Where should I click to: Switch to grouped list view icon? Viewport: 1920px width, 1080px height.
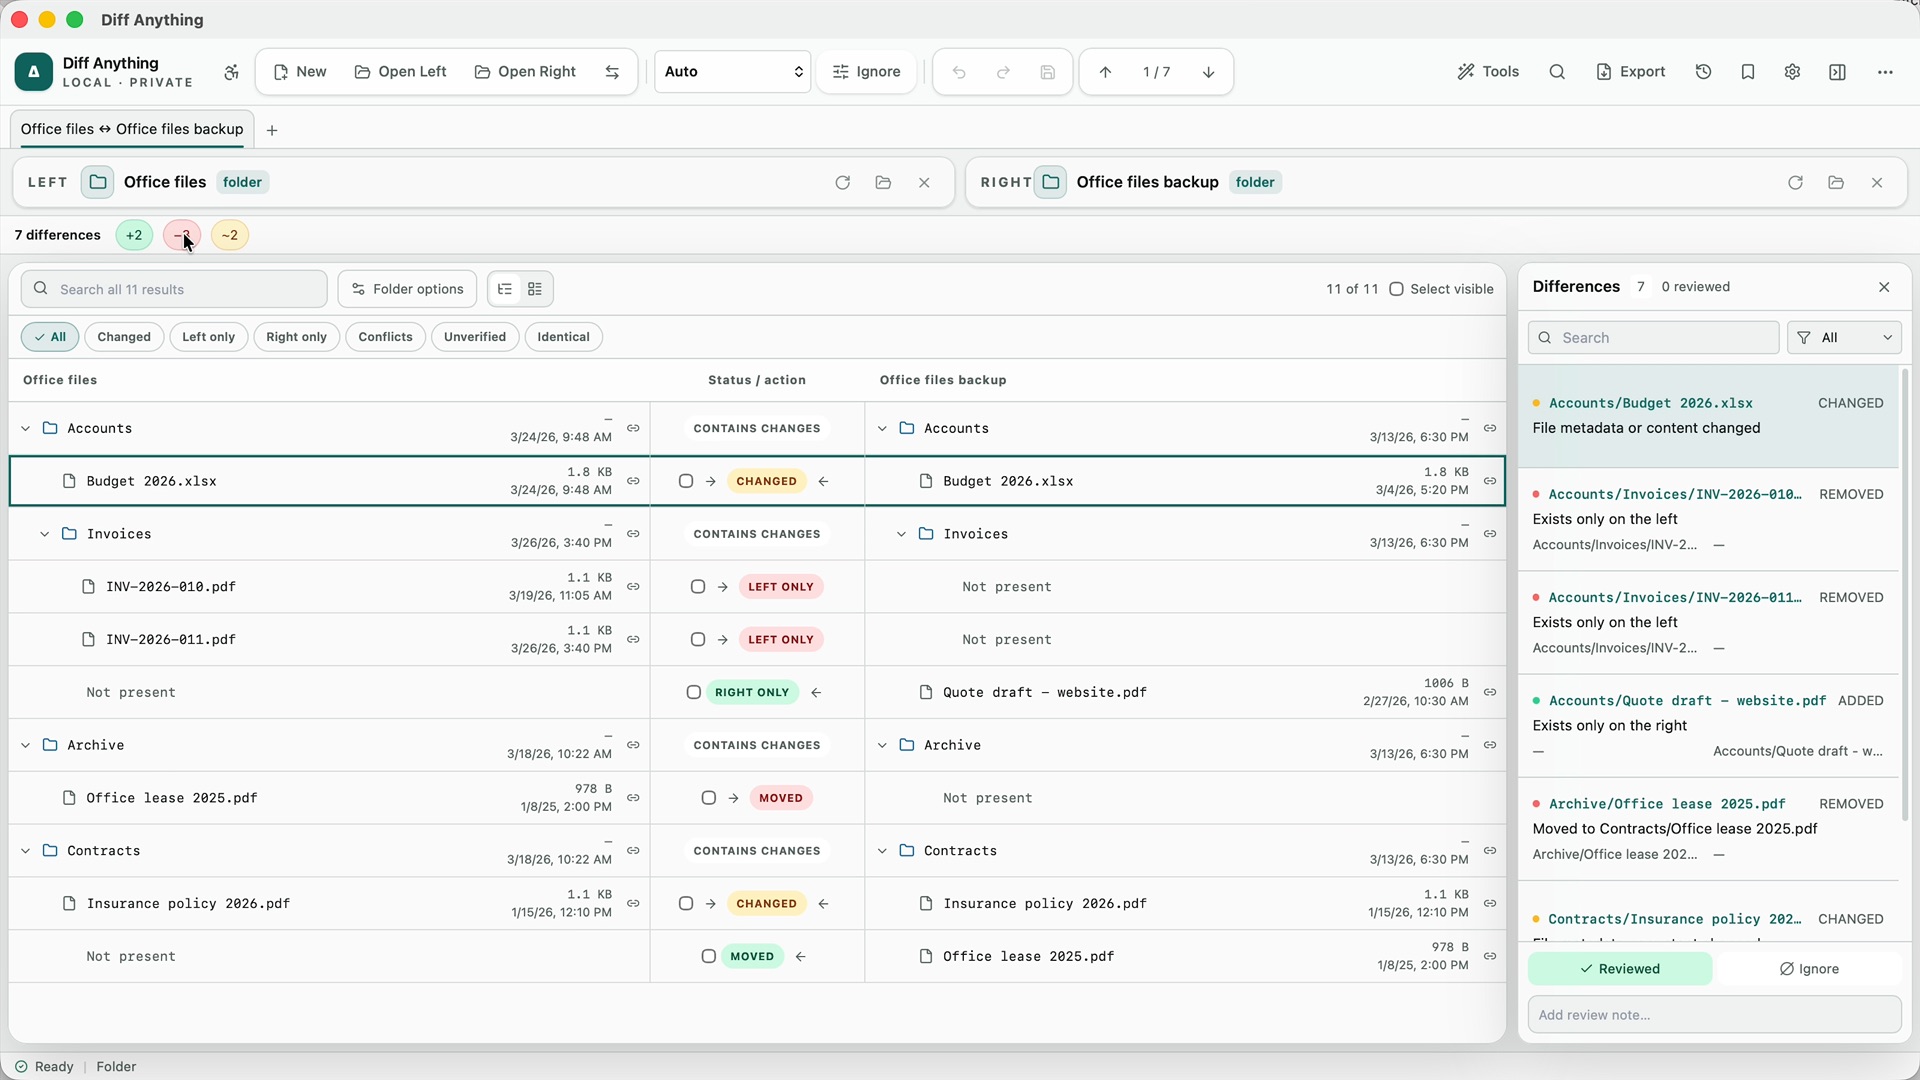535,289
